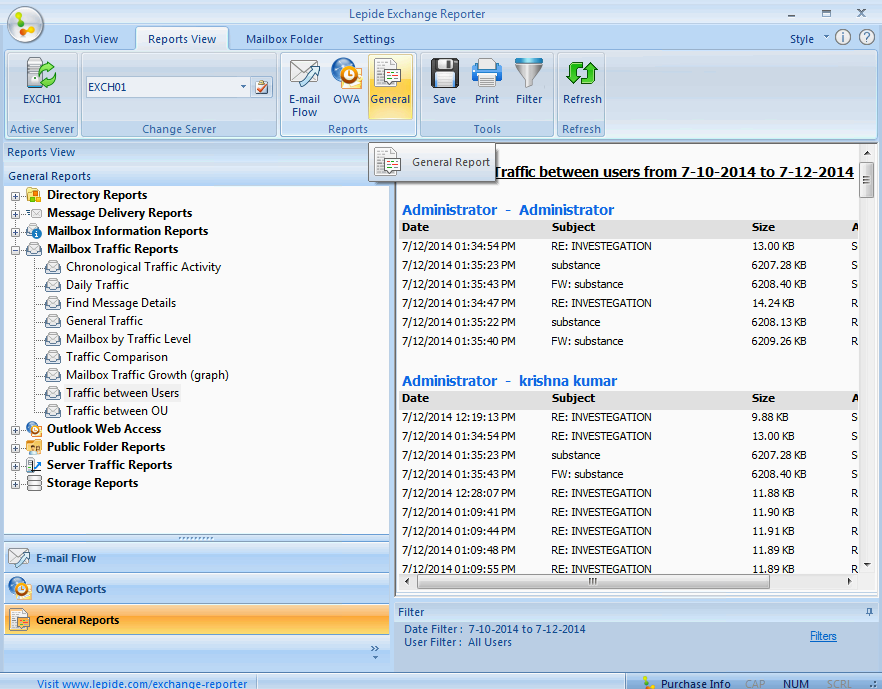Open the Filters link
Screen dimensions: 882x689
(823, 636)
